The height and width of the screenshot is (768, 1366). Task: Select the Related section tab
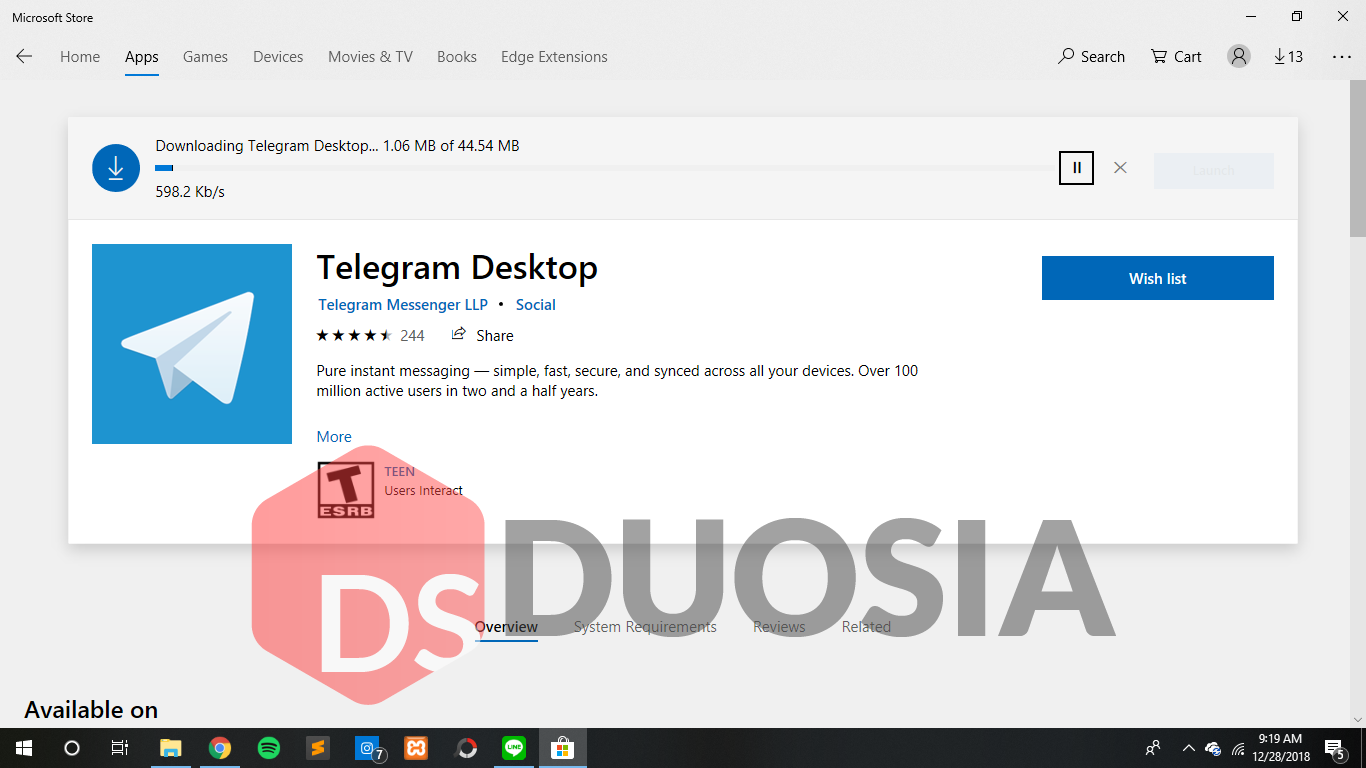[x=866, y=627]
